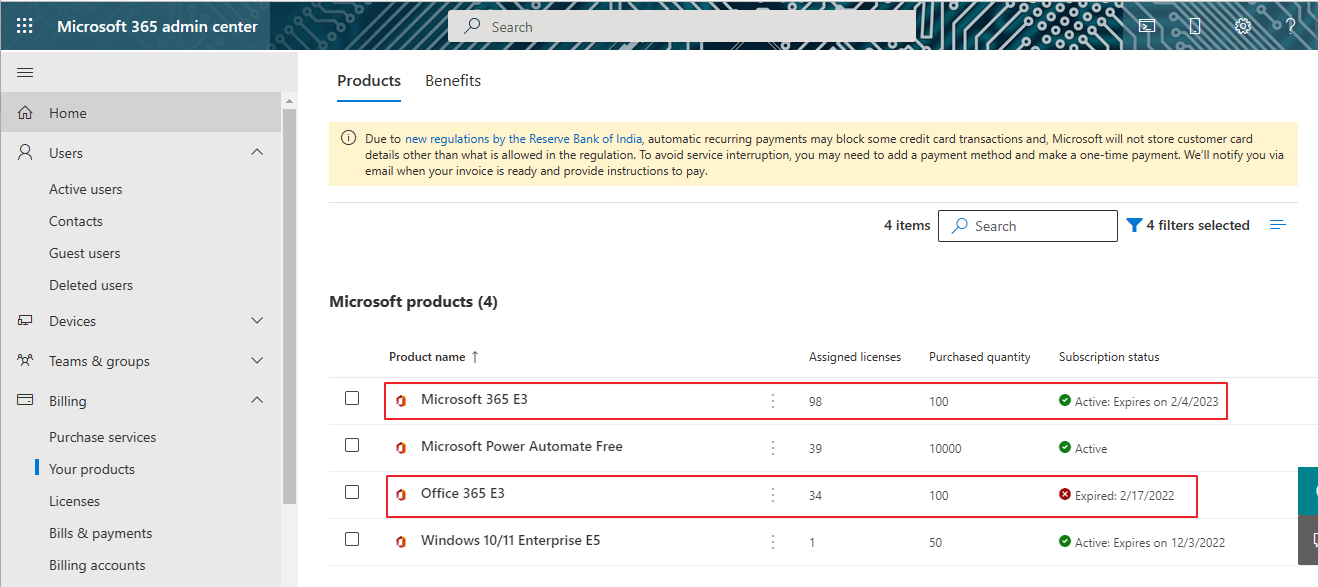The width and height of the screenshot is (1318, 587).
Task: Open more actions for Office 365 E3
Action: pos(773,495)
